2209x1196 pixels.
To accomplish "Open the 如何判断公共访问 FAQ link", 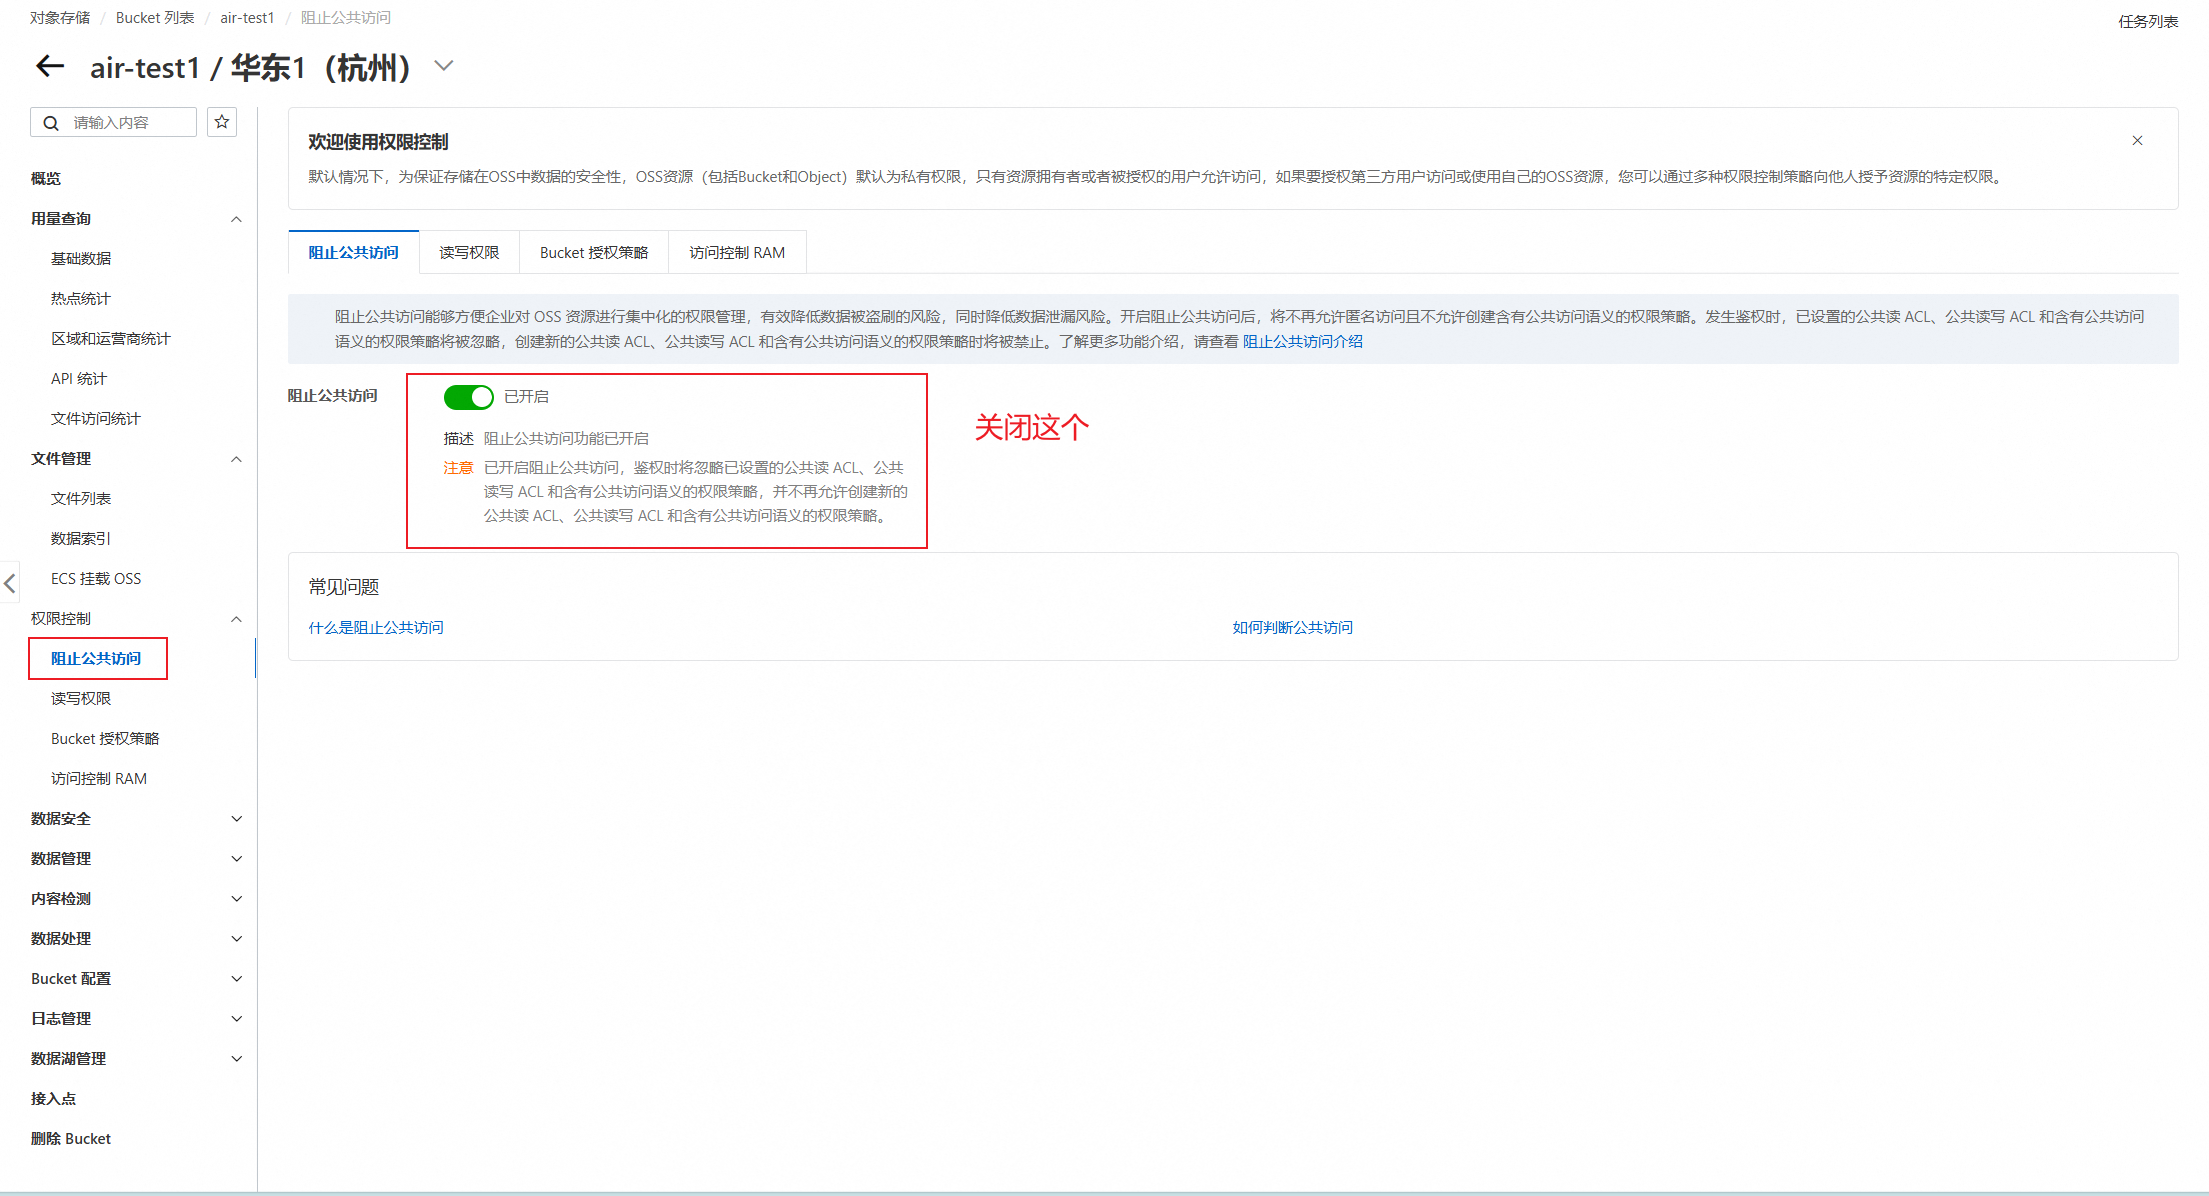I will pyautogui.click(x=1292, y=628).
